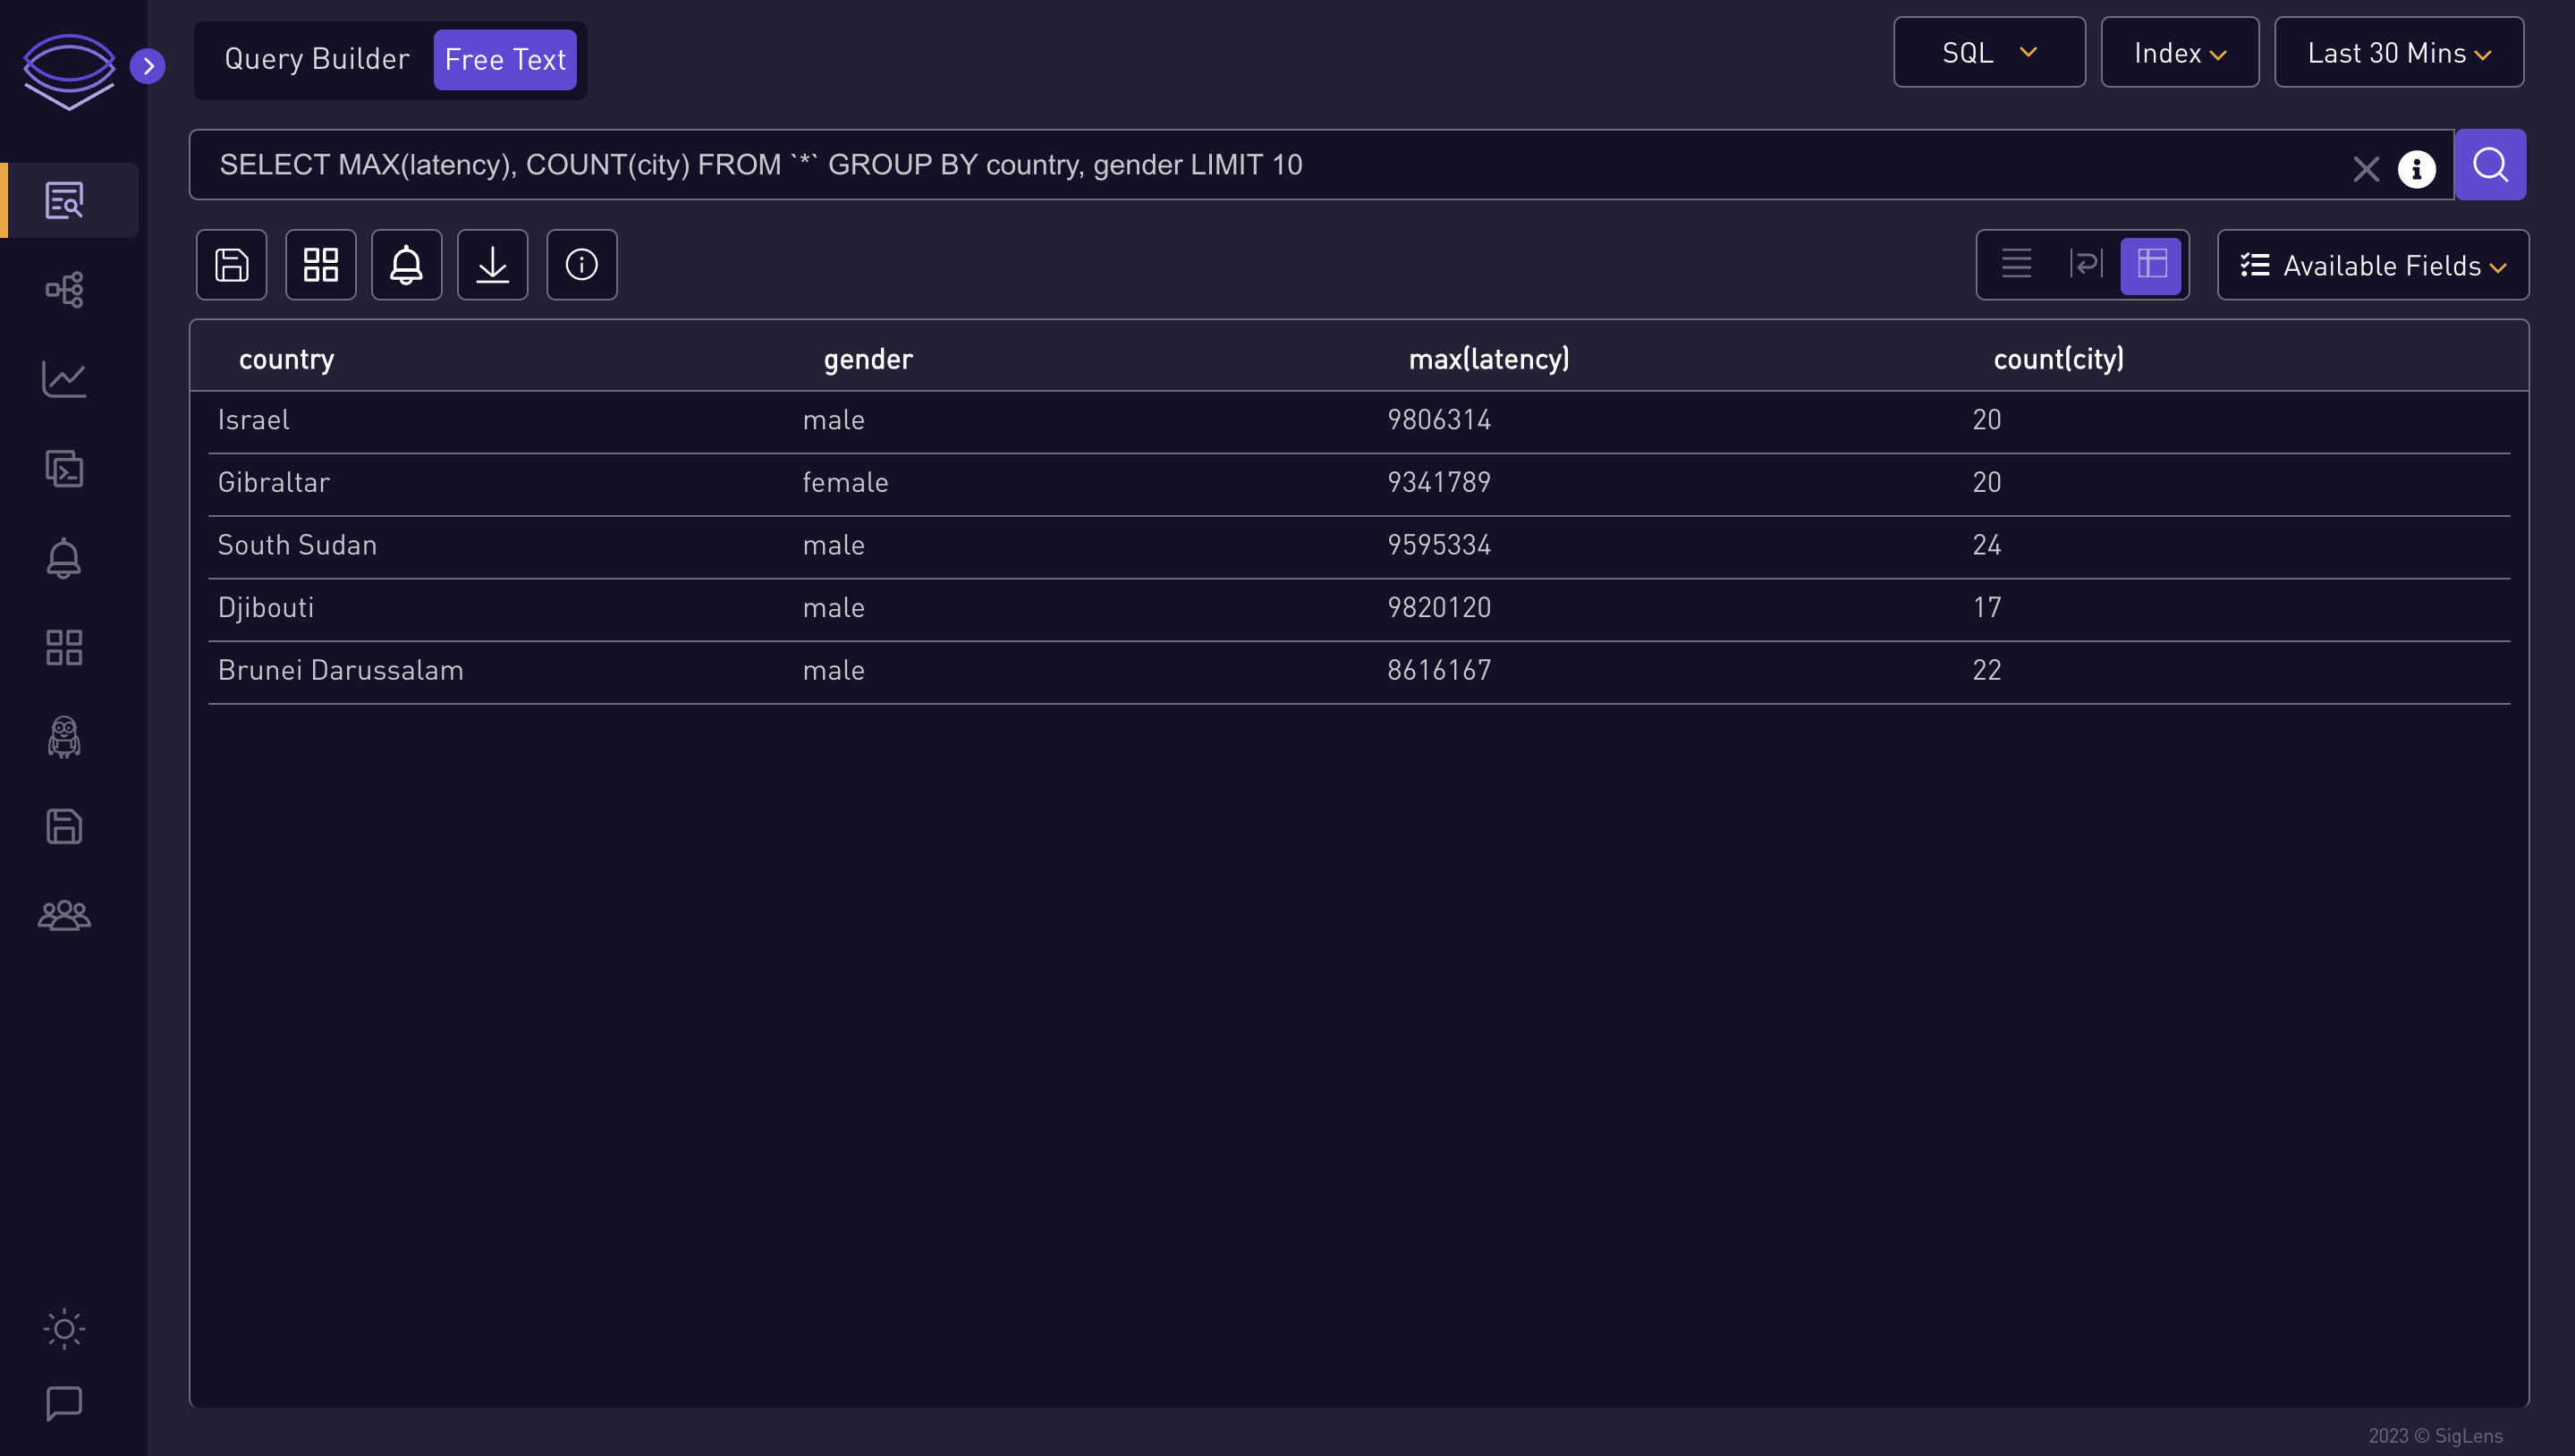Viewport: 2575px width, 1456px height.
Task: Open the Index dropdown selector
Action: pos(2179,51)
